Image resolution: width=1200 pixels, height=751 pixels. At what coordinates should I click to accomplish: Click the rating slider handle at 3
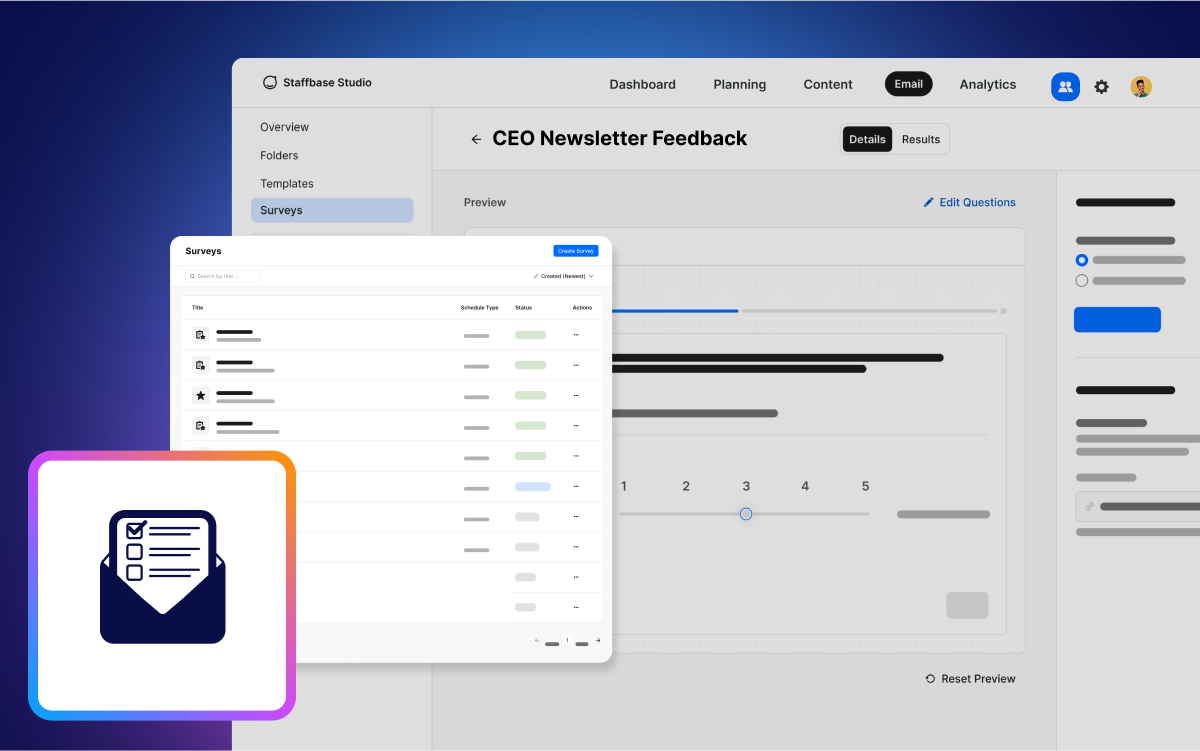click(x=746, y=514)
